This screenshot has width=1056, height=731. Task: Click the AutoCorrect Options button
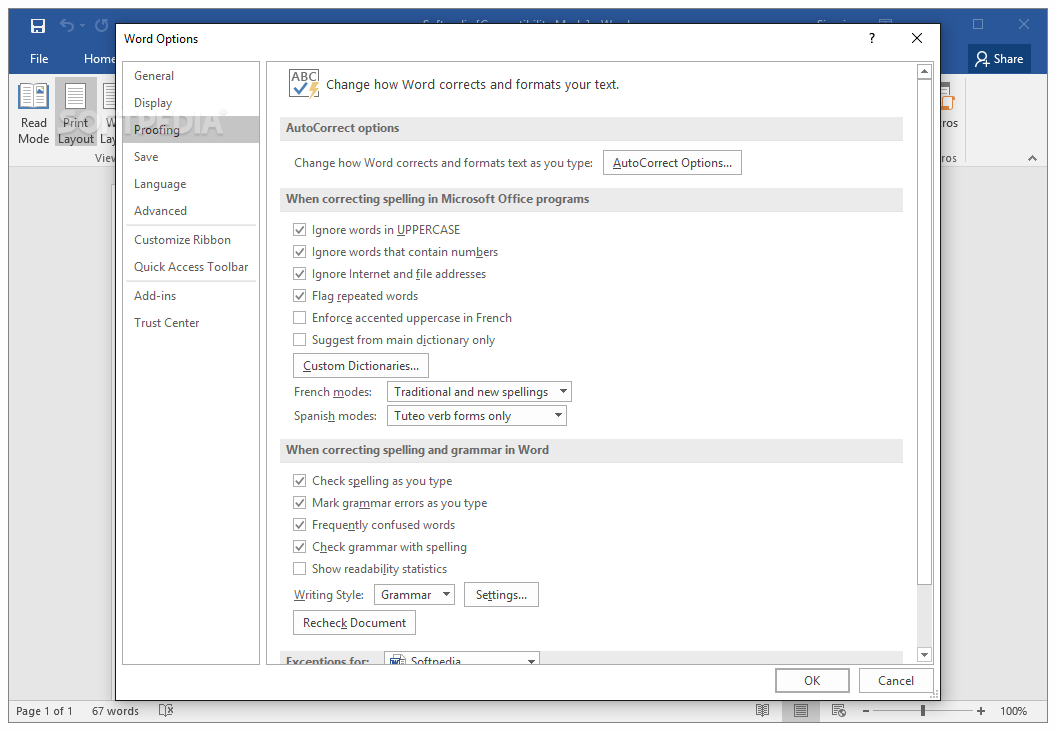(x=672, y=163)
